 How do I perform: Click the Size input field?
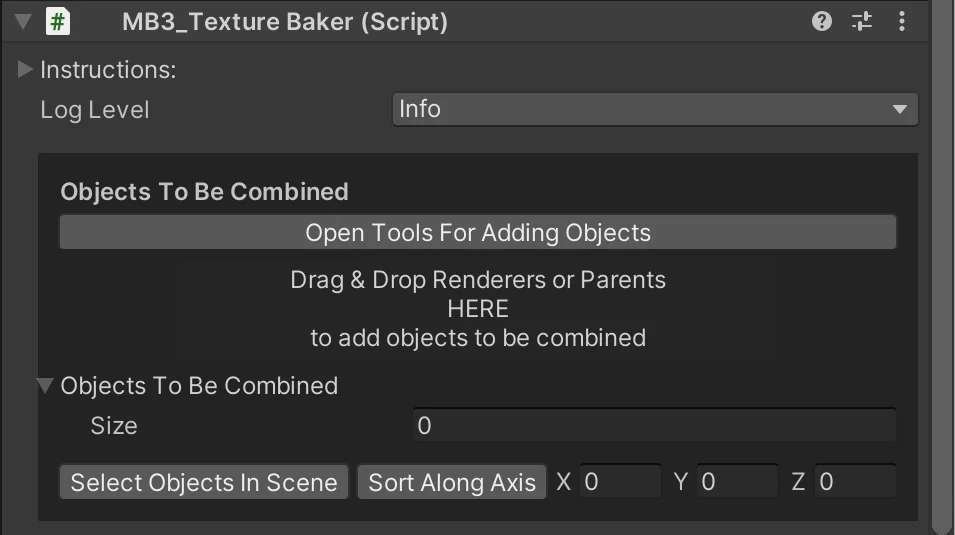(654, 425)
